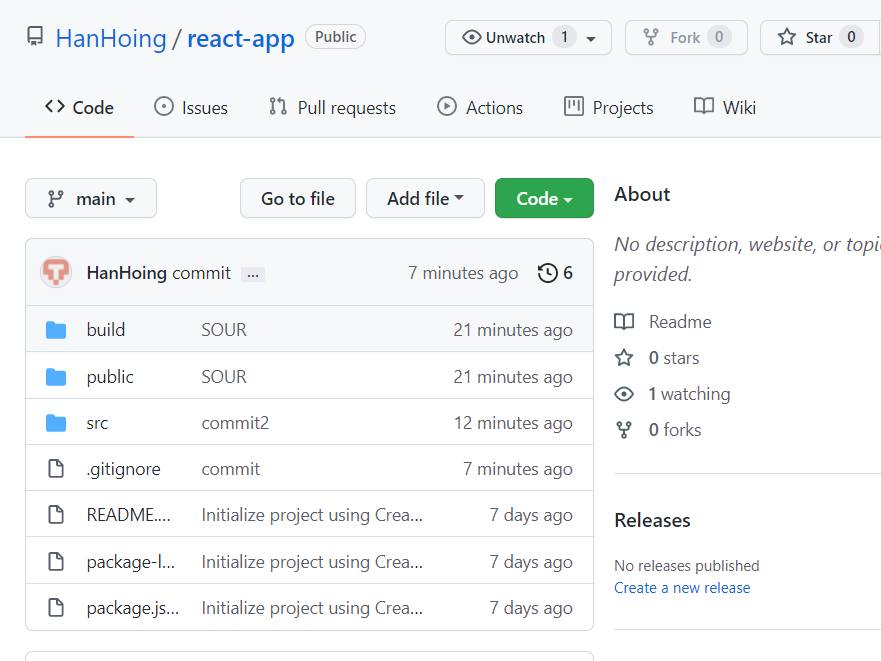The image size is (881, 661).
Task: Click the .gitignore file icon
Action: 56,468
